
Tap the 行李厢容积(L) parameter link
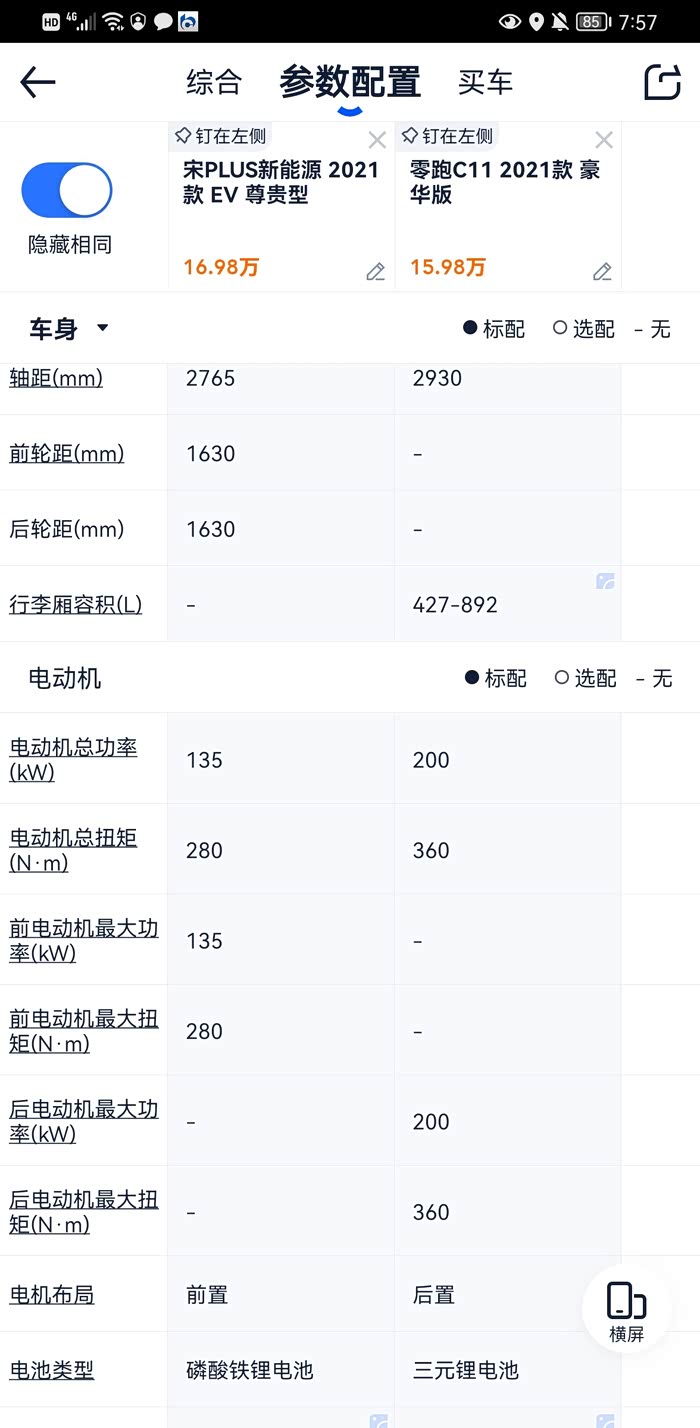pos(76,604)
